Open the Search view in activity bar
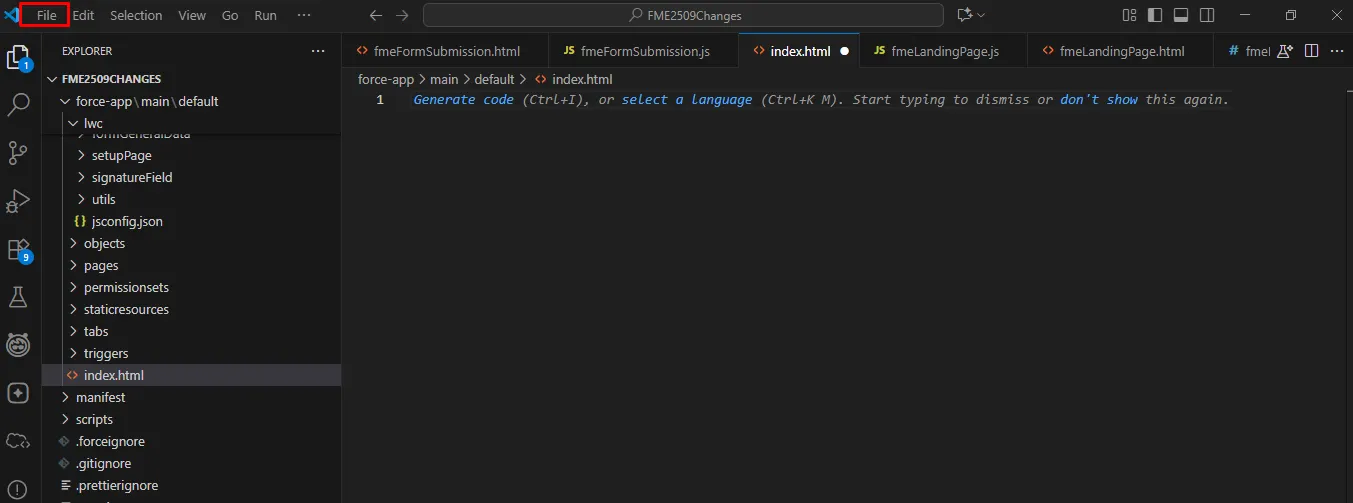The width and height of the screenshot is (1353, 503). [x=18, y=104]
